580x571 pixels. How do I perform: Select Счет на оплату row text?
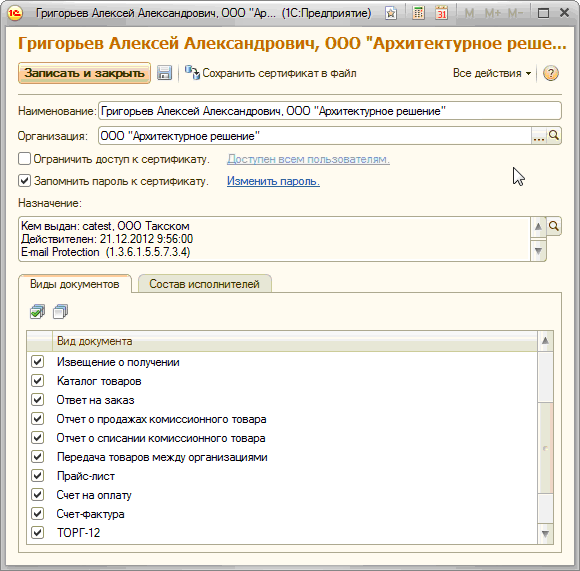(94, 495)
